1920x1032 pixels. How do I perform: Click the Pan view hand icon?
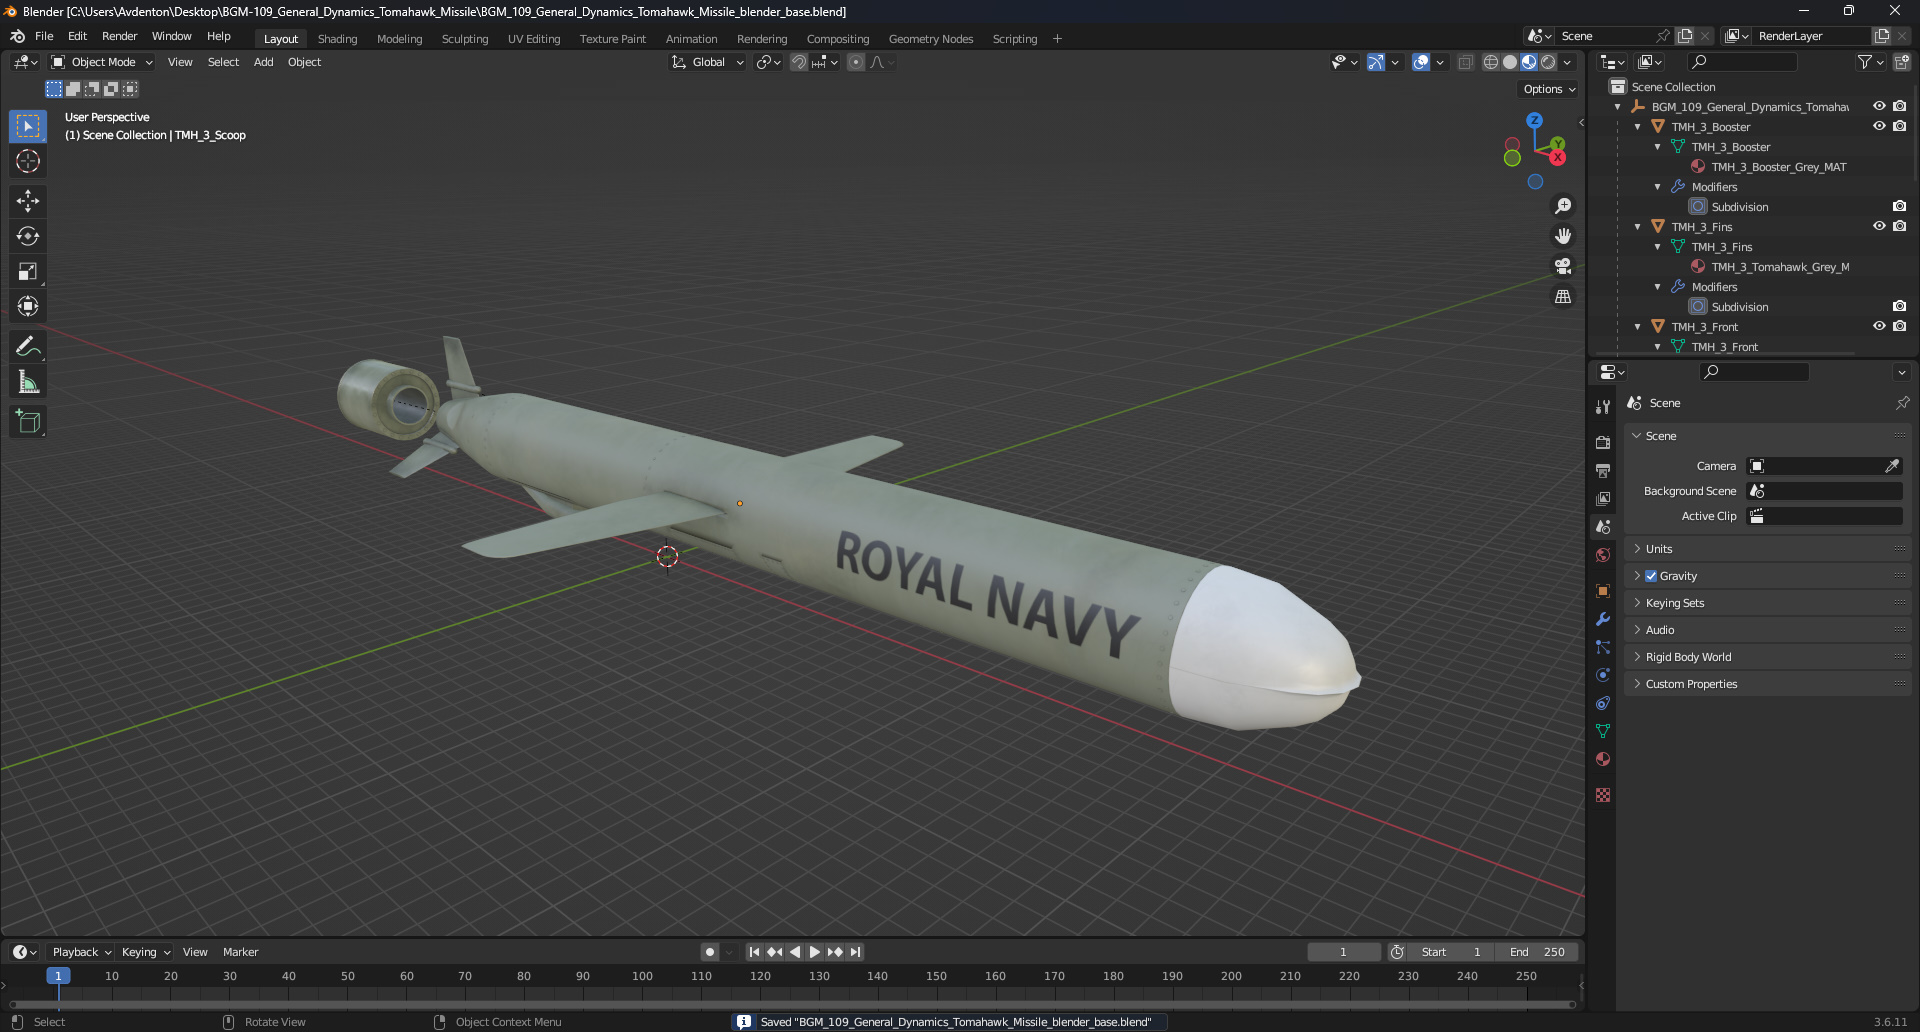tap(1562, 236)
